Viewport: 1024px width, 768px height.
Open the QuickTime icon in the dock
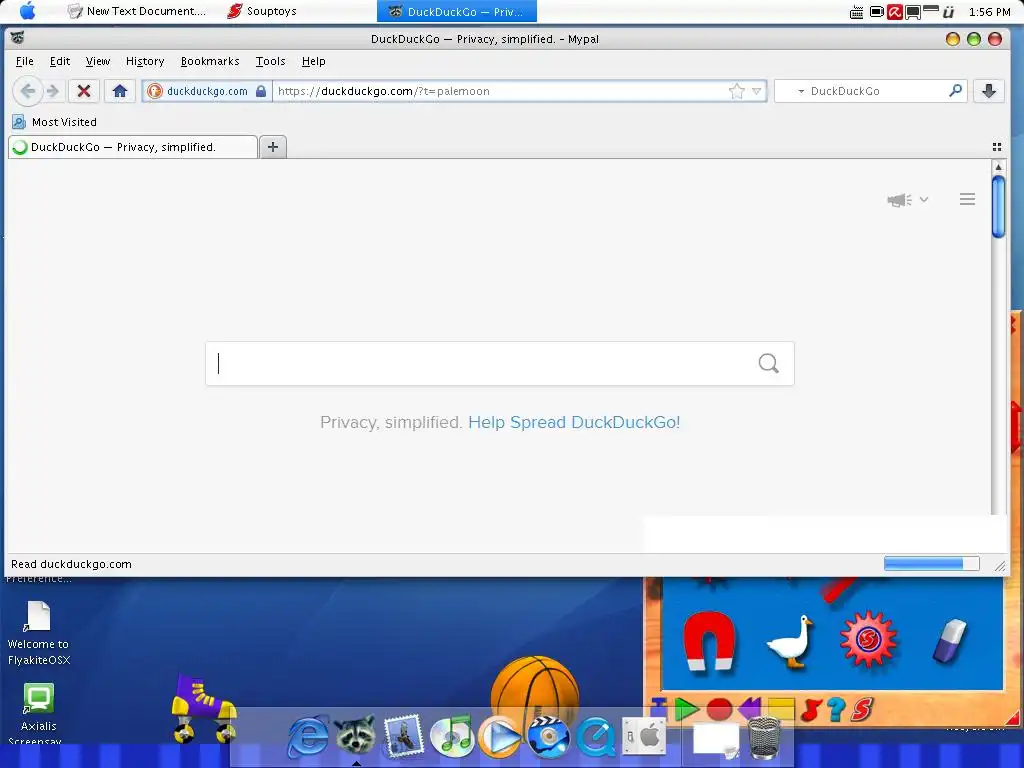[596, 737]
